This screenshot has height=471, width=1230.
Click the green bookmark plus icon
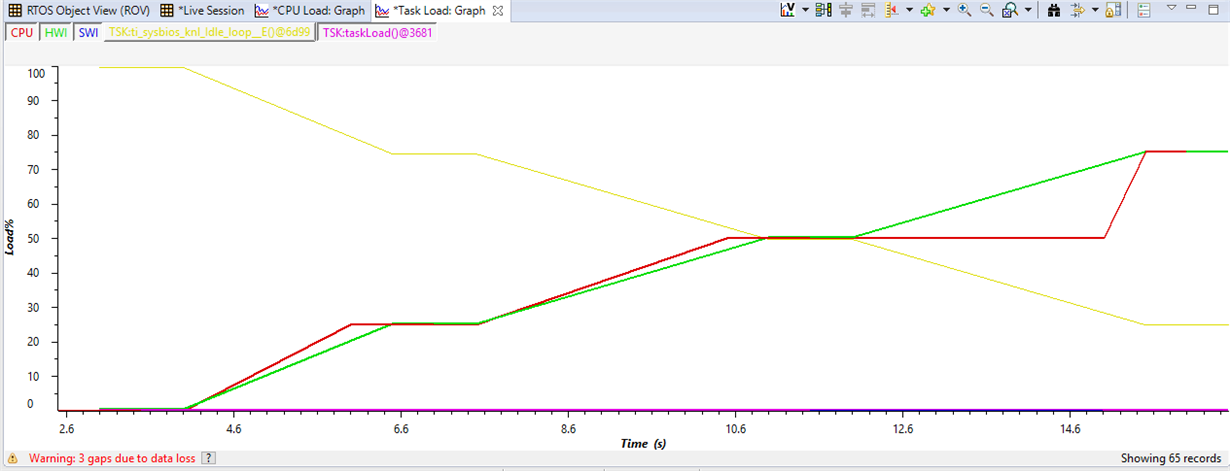coord(928,10)
